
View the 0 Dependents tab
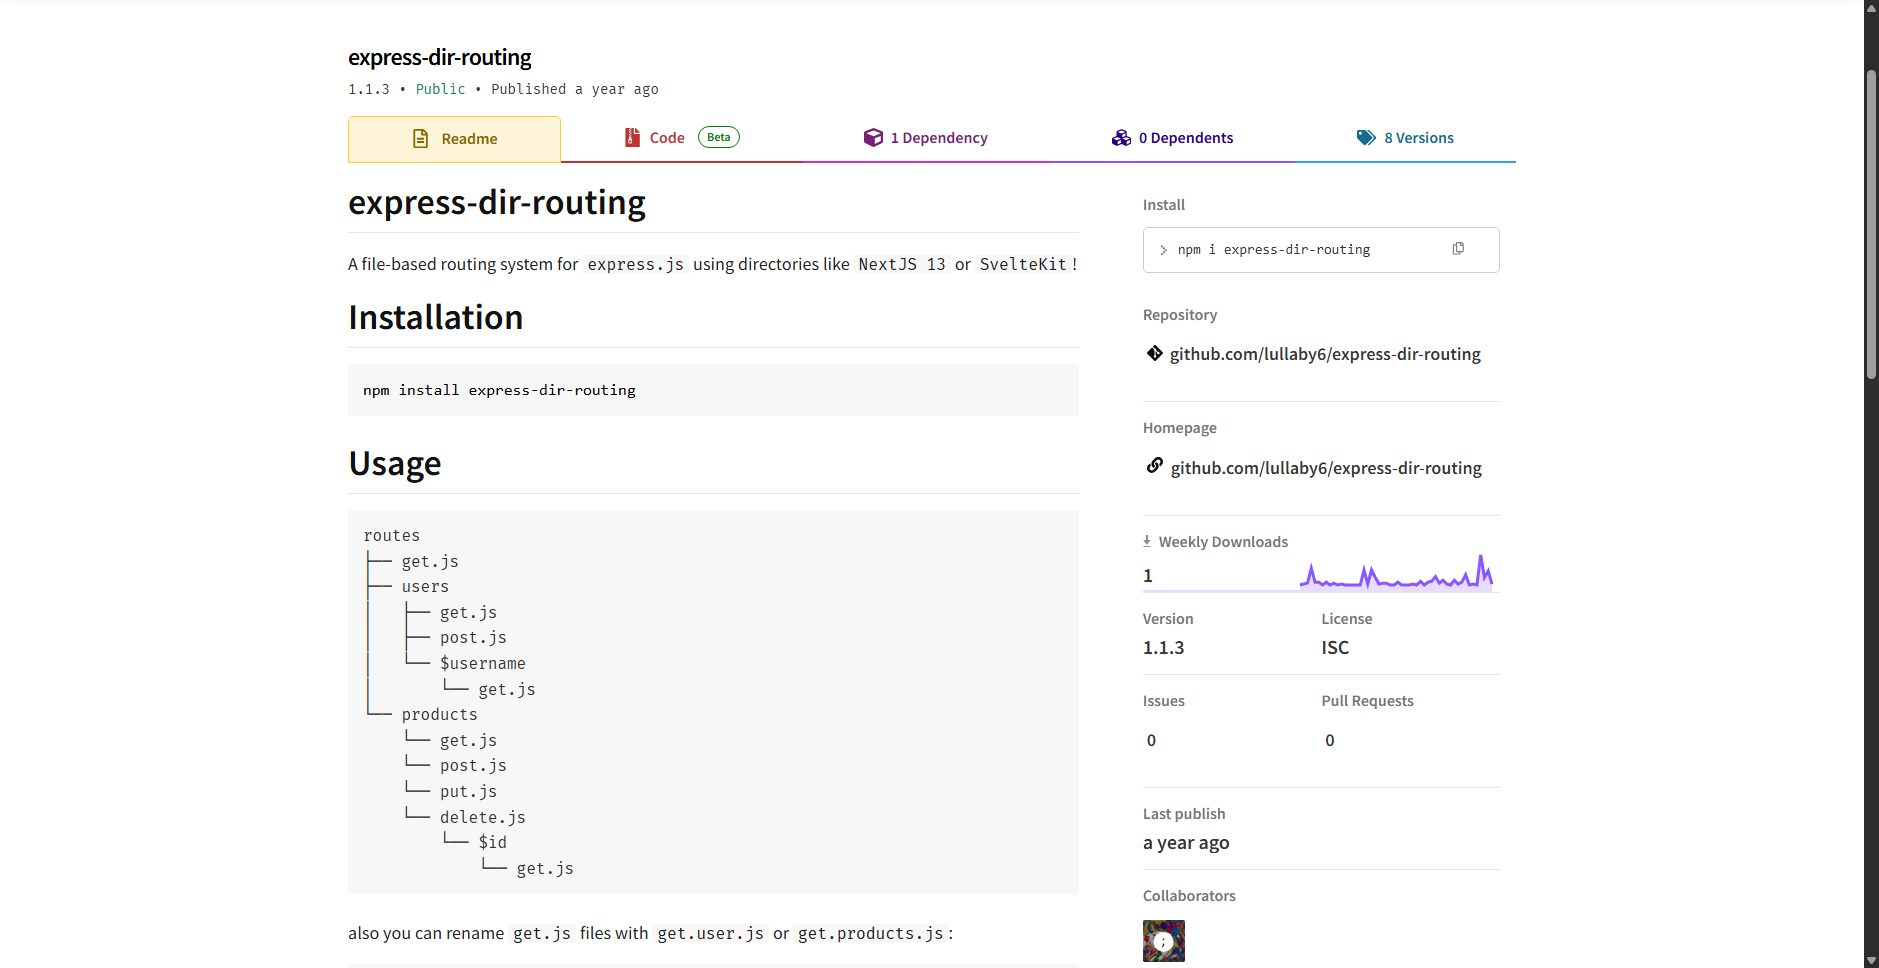coord(1172,138)
